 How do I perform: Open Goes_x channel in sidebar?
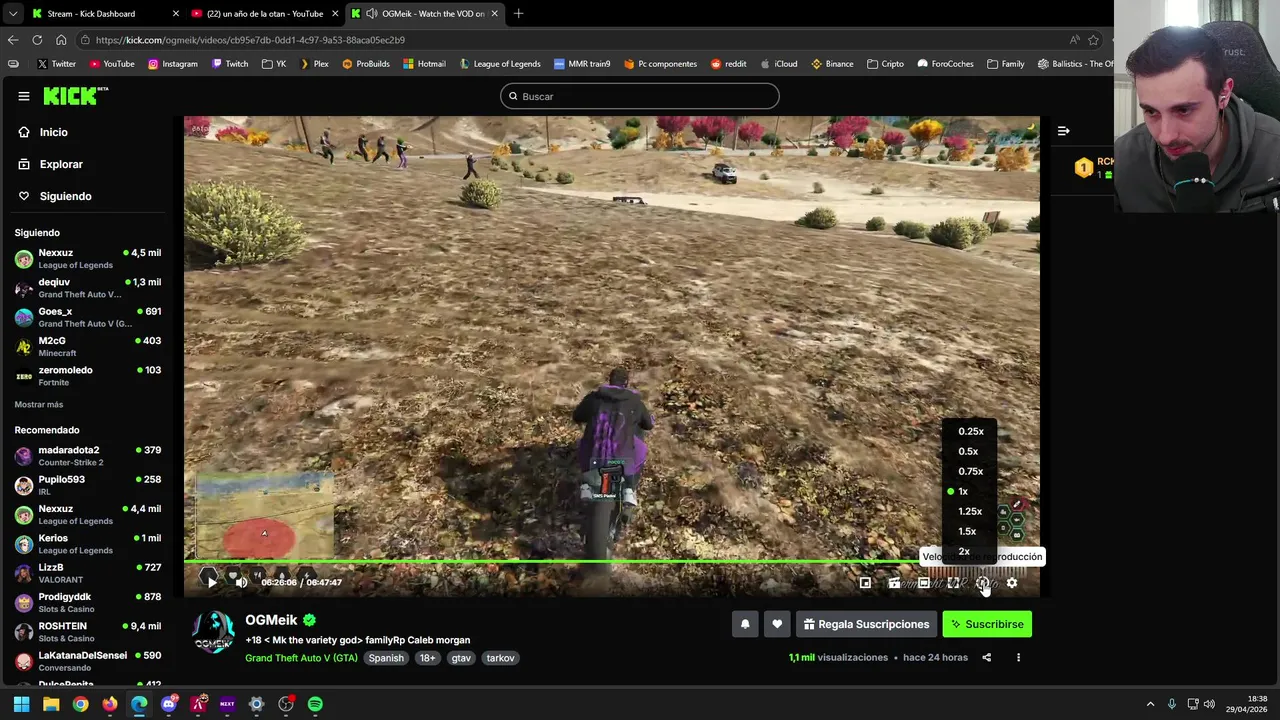(x=88, y=317)
